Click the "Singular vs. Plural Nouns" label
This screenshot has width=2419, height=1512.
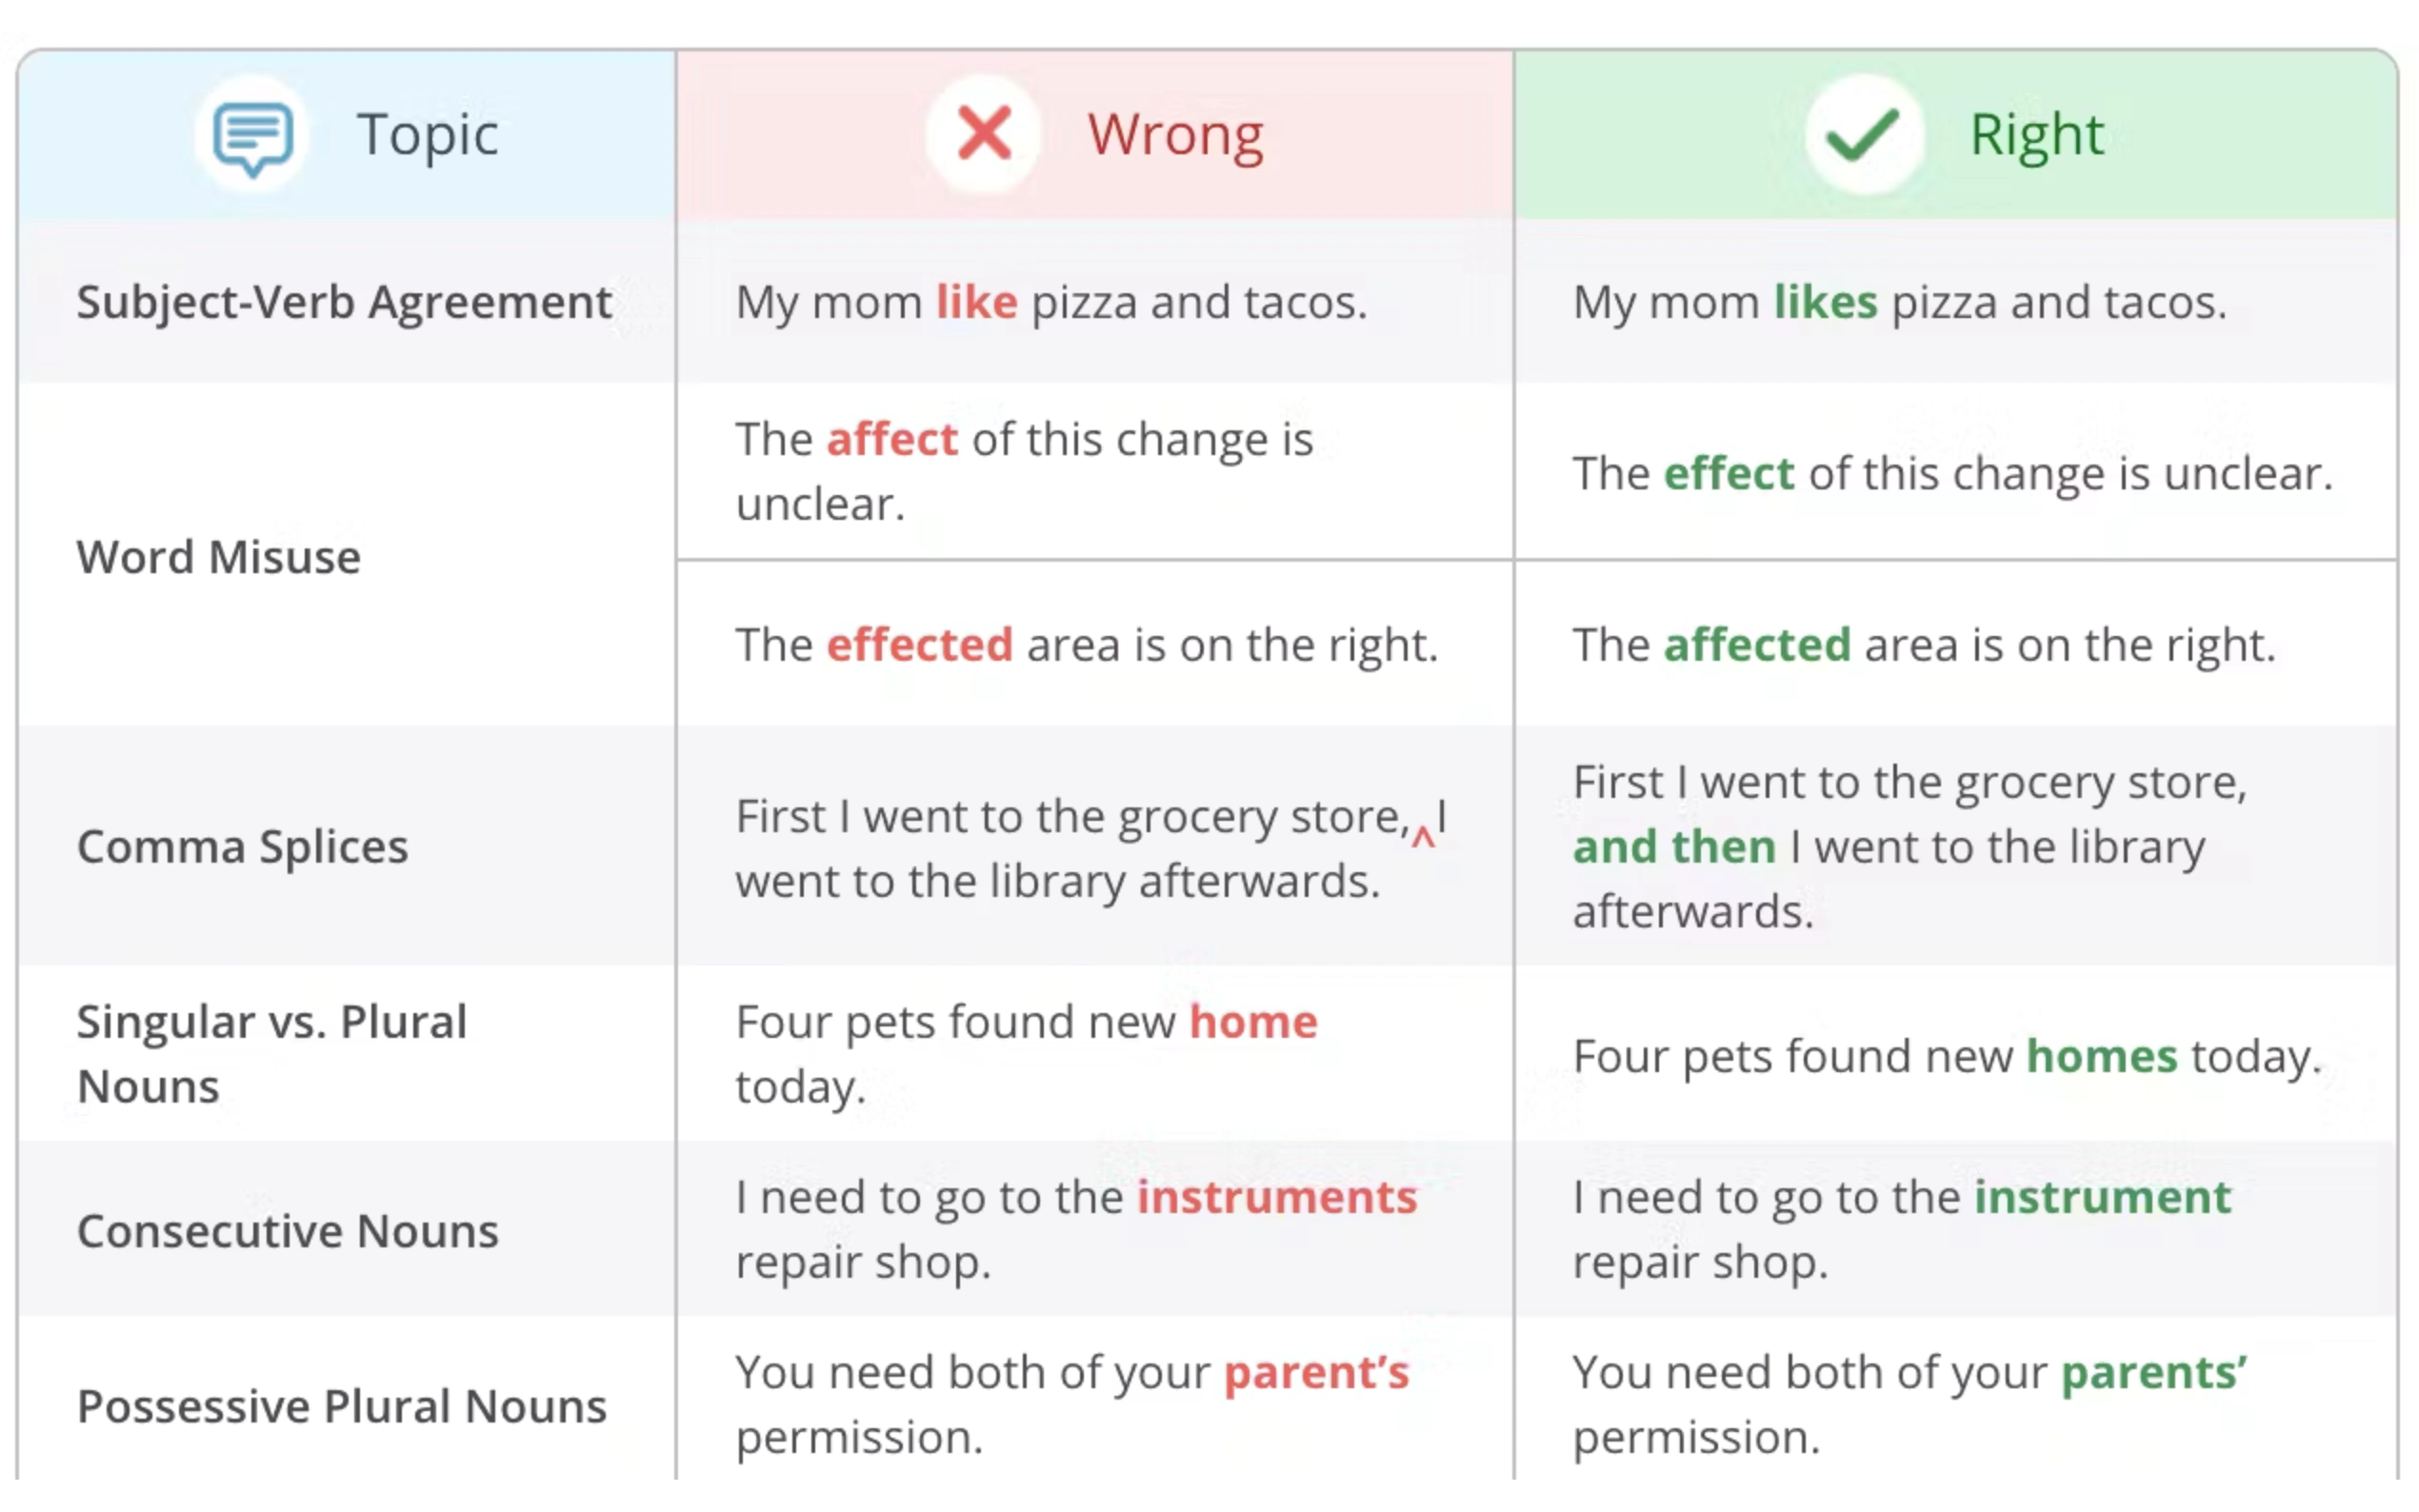(x=271, y=1053)
